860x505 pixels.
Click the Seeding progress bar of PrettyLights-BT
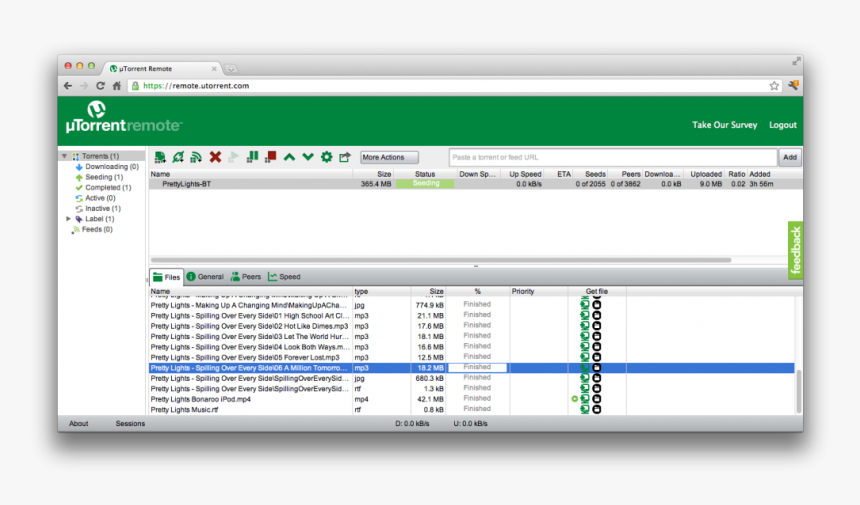[x=425, y=184]
